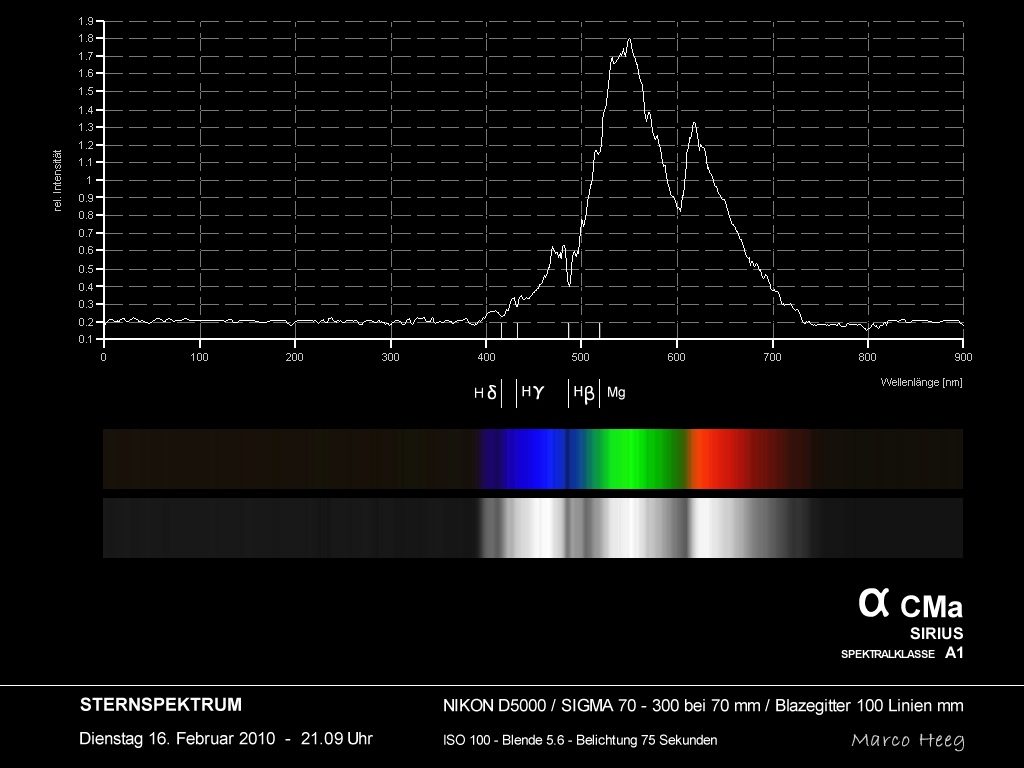Select the SIRIUS star name text
This screenshot has width=1024, height=768.
coord(936,633)
